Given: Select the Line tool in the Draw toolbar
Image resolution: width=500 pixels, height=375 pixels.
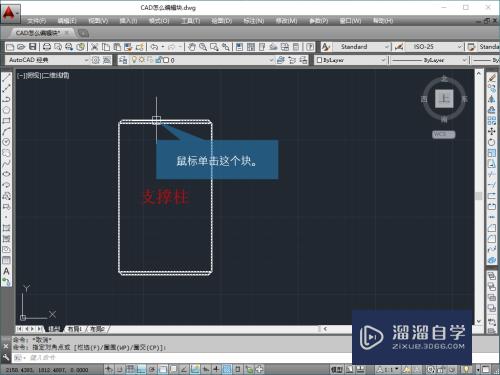Looking at the screenshot, I should pos(6,78).
